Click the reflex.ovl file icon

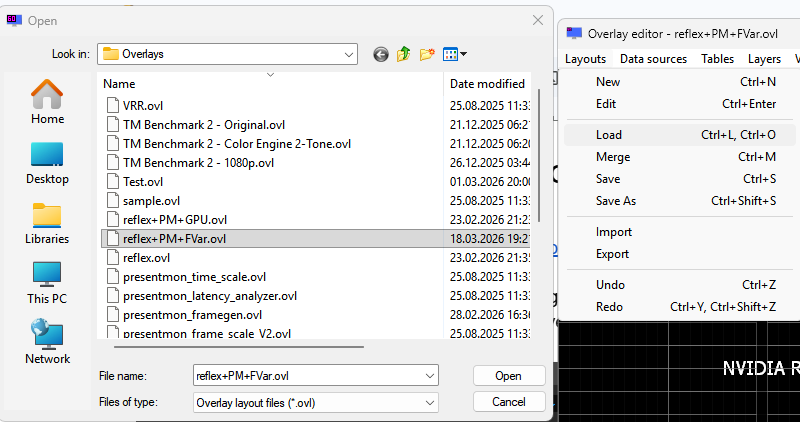click(112, 258)
